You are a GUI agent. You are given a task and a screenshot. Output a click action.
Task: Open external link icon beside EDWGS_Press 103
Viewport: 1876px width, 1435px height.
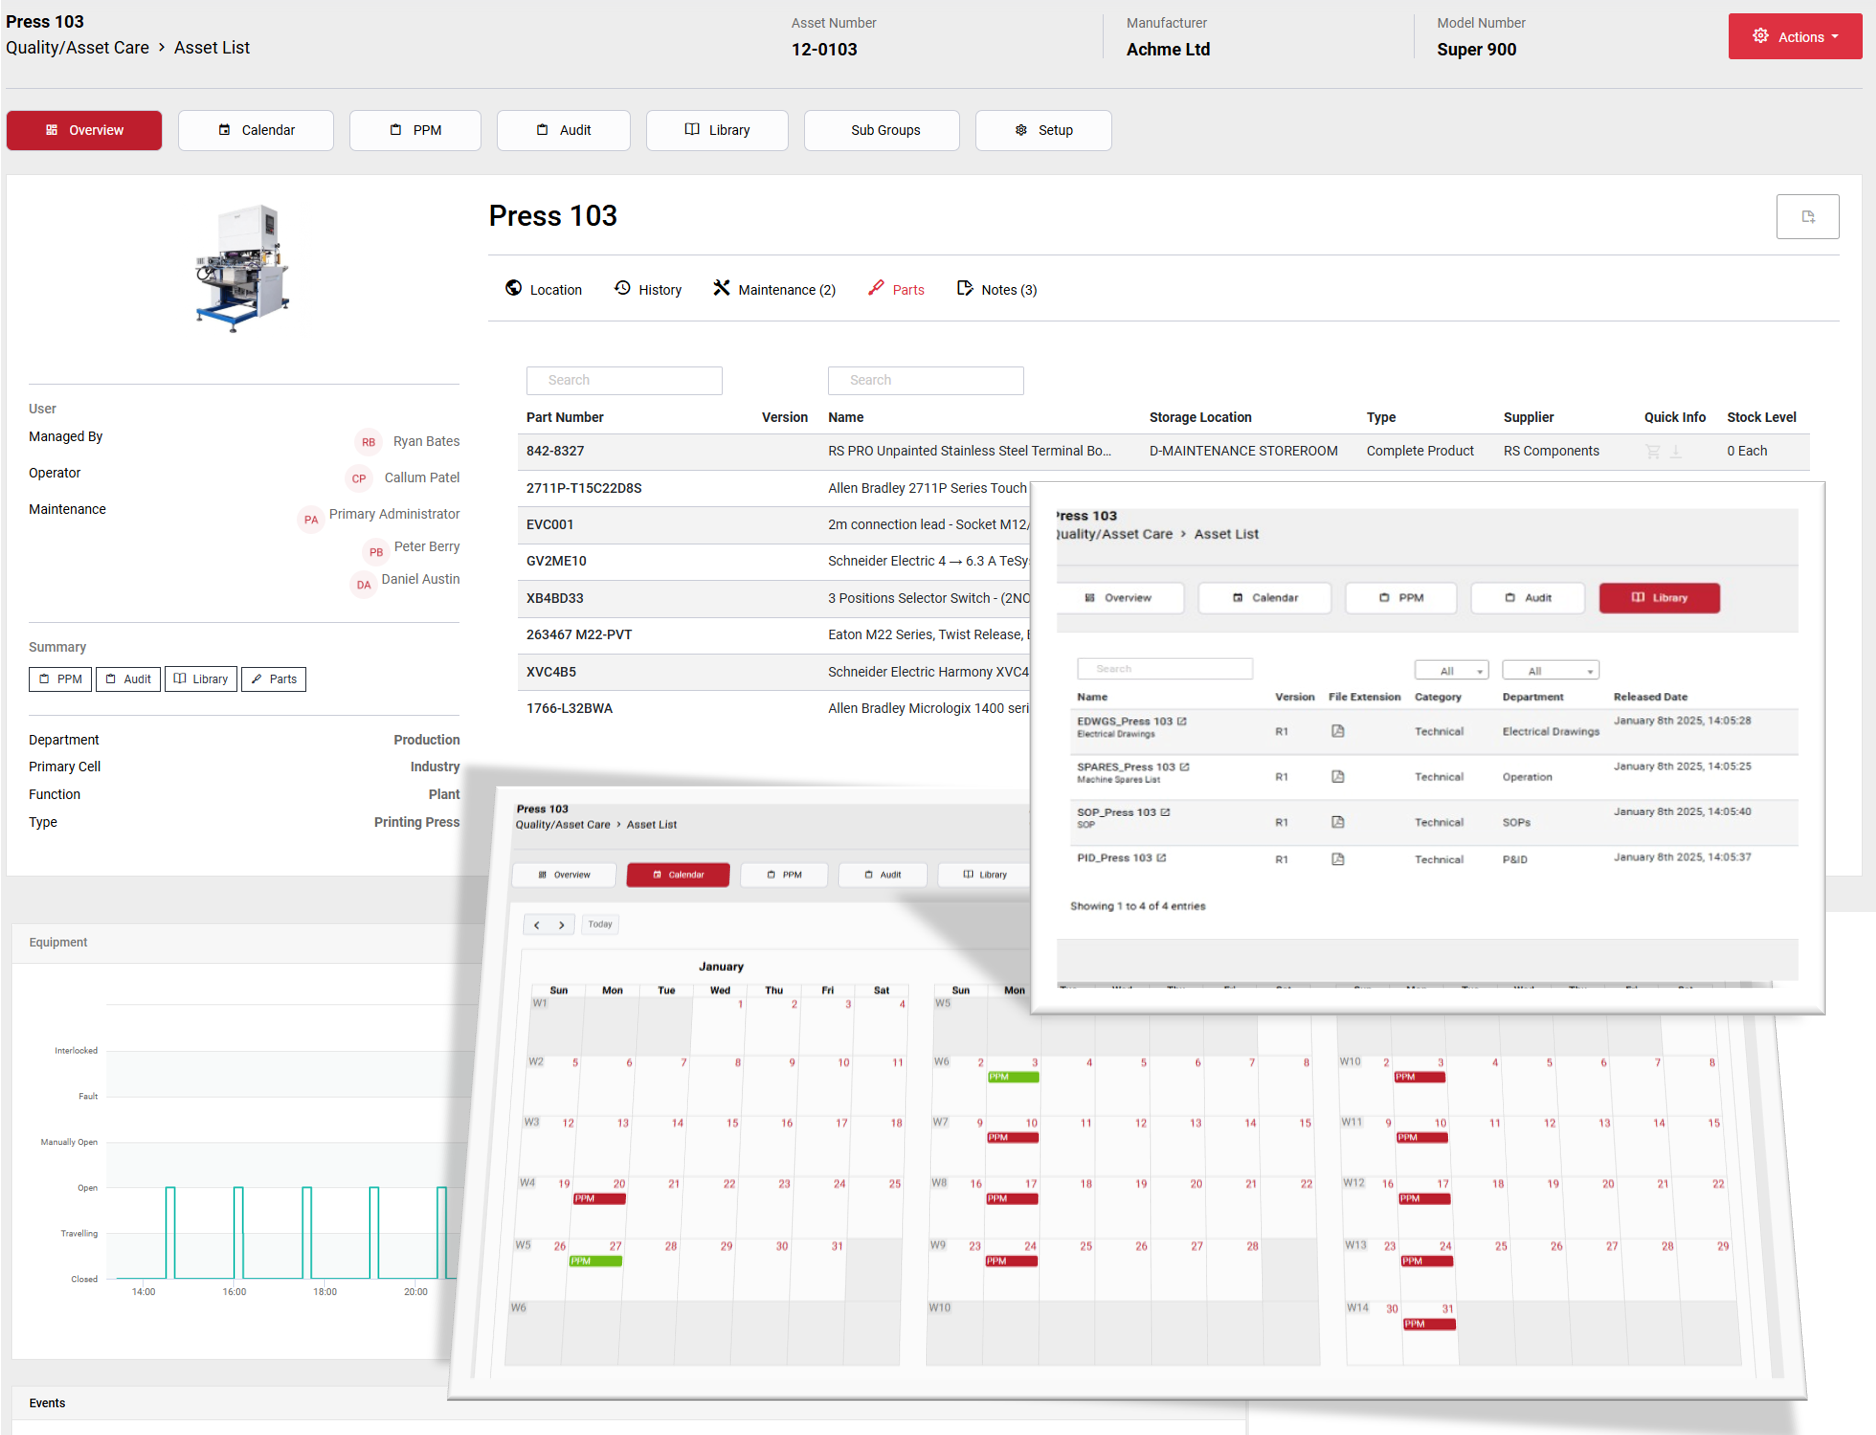[x=1182, y=721]
